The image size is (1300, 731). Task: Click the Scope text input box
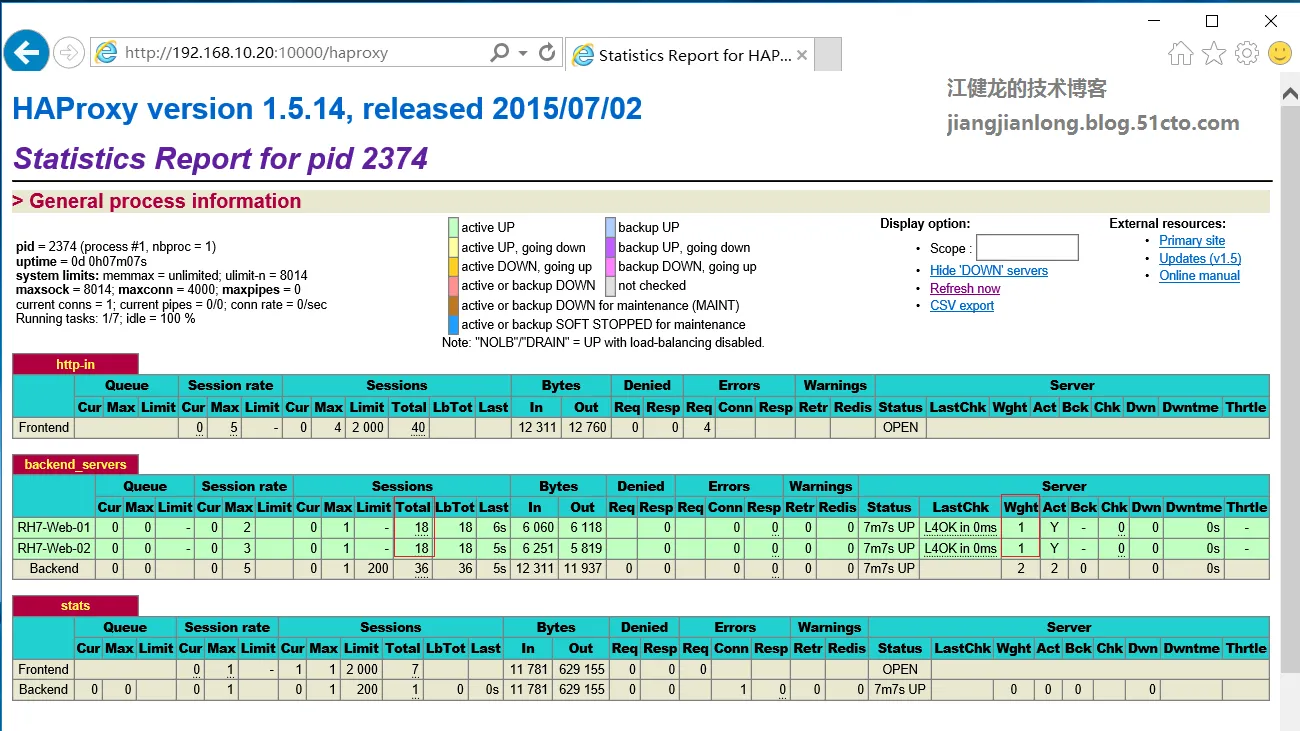click(x=1027, y=247)
